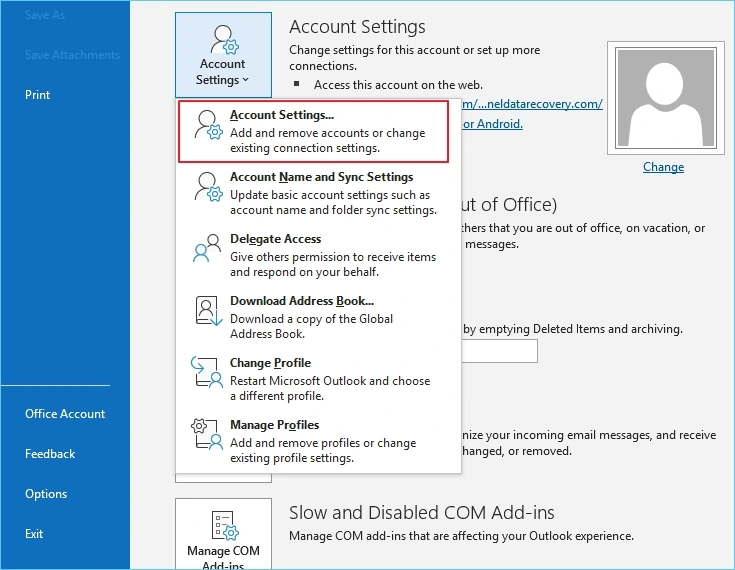Click the 'or Android.' link
This screenshot has height=570, width=735.
click(x=492, y=124)
